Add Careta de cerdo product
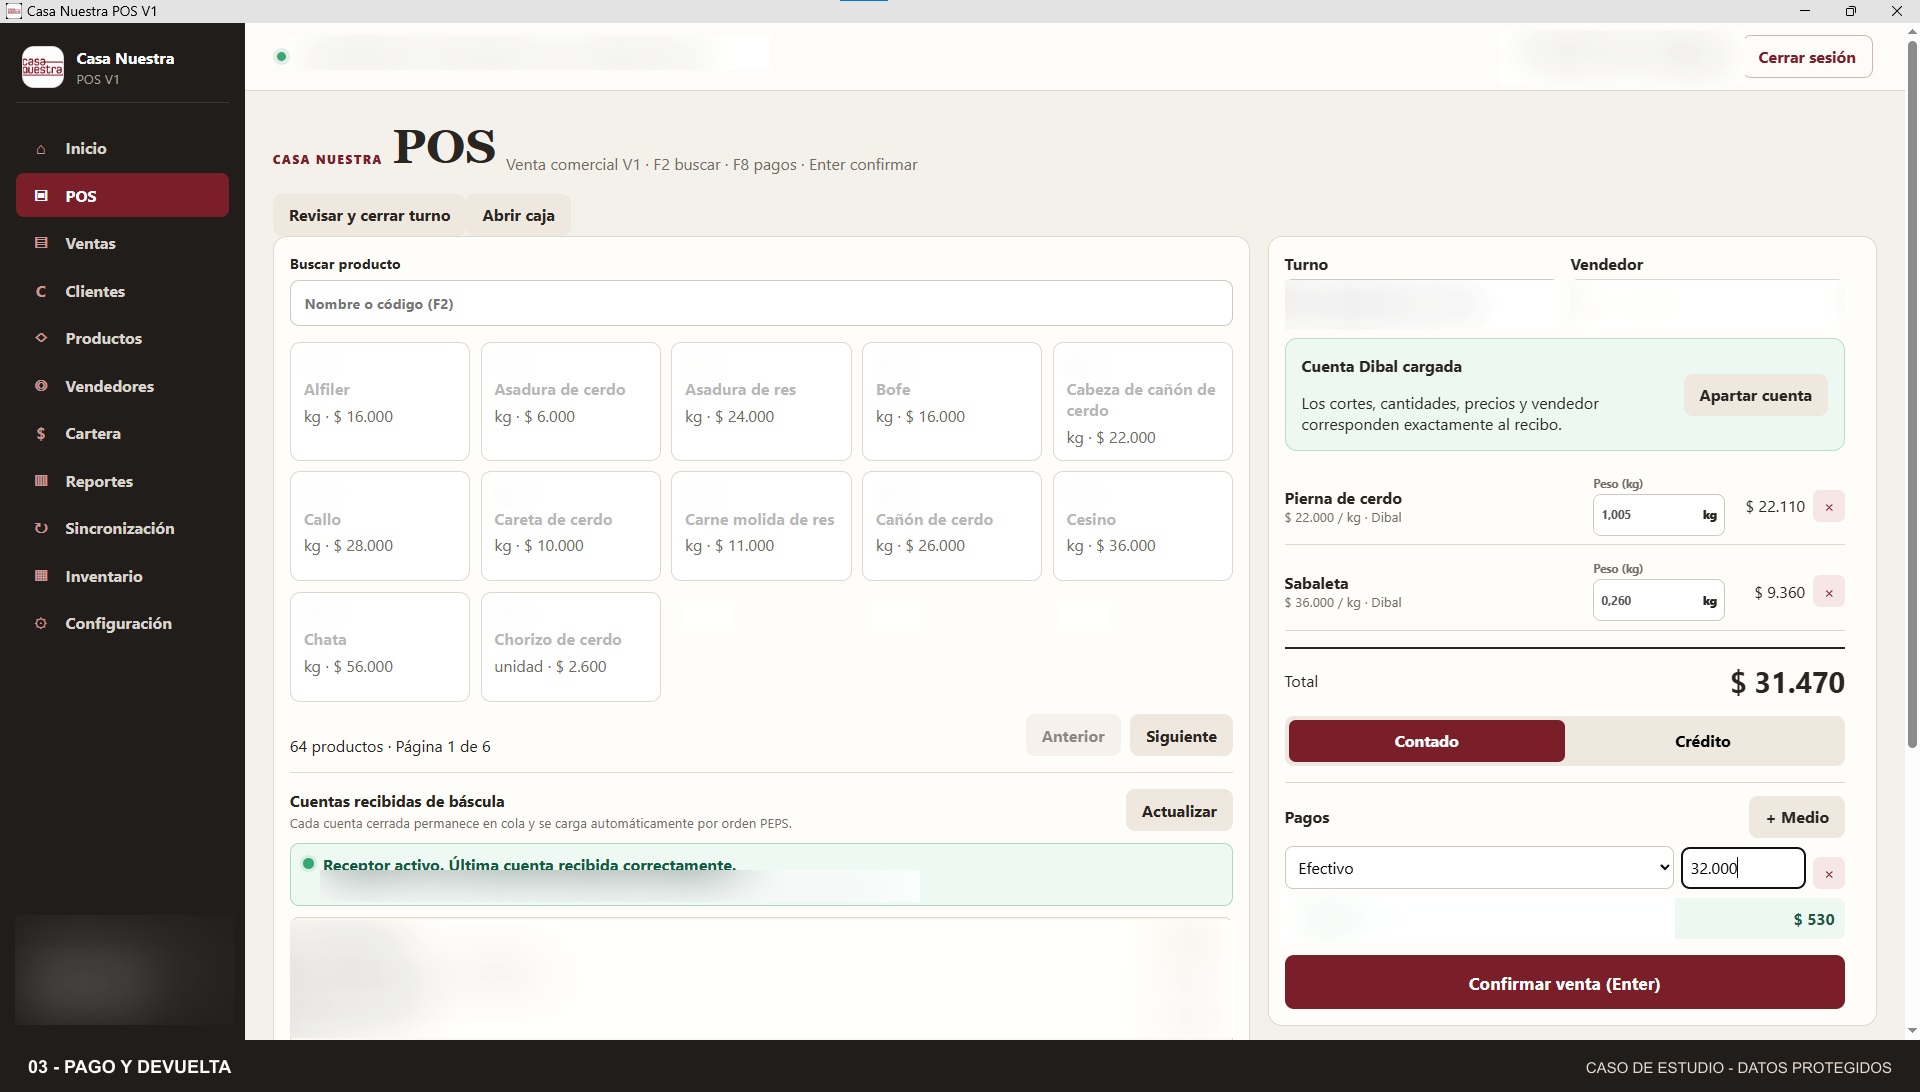Viewport: 1920px width, 1092px height. [570, 526]
